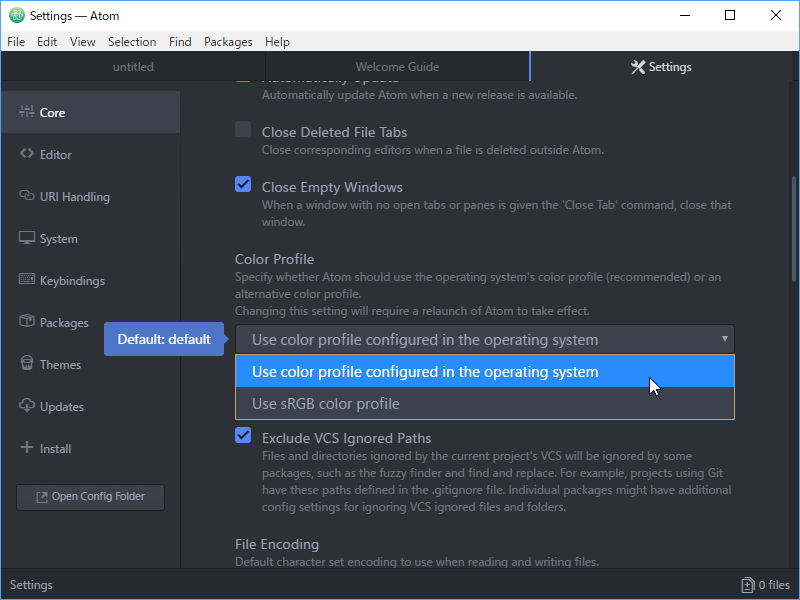The height and width of the screenshot is (600, 800).
Task: Click the Packages box icon
Action: click(27, 323)
